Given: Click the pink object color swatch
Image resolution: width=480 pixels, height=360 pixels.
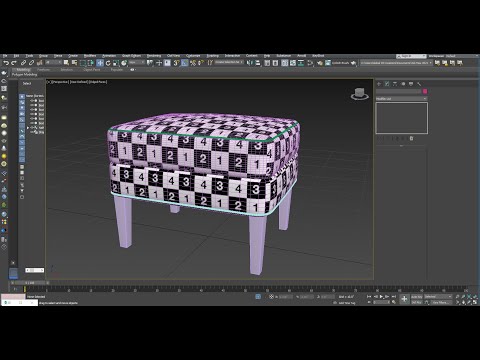Looking at the screenshot, I should pyautogui.click(x=425, y=91).
